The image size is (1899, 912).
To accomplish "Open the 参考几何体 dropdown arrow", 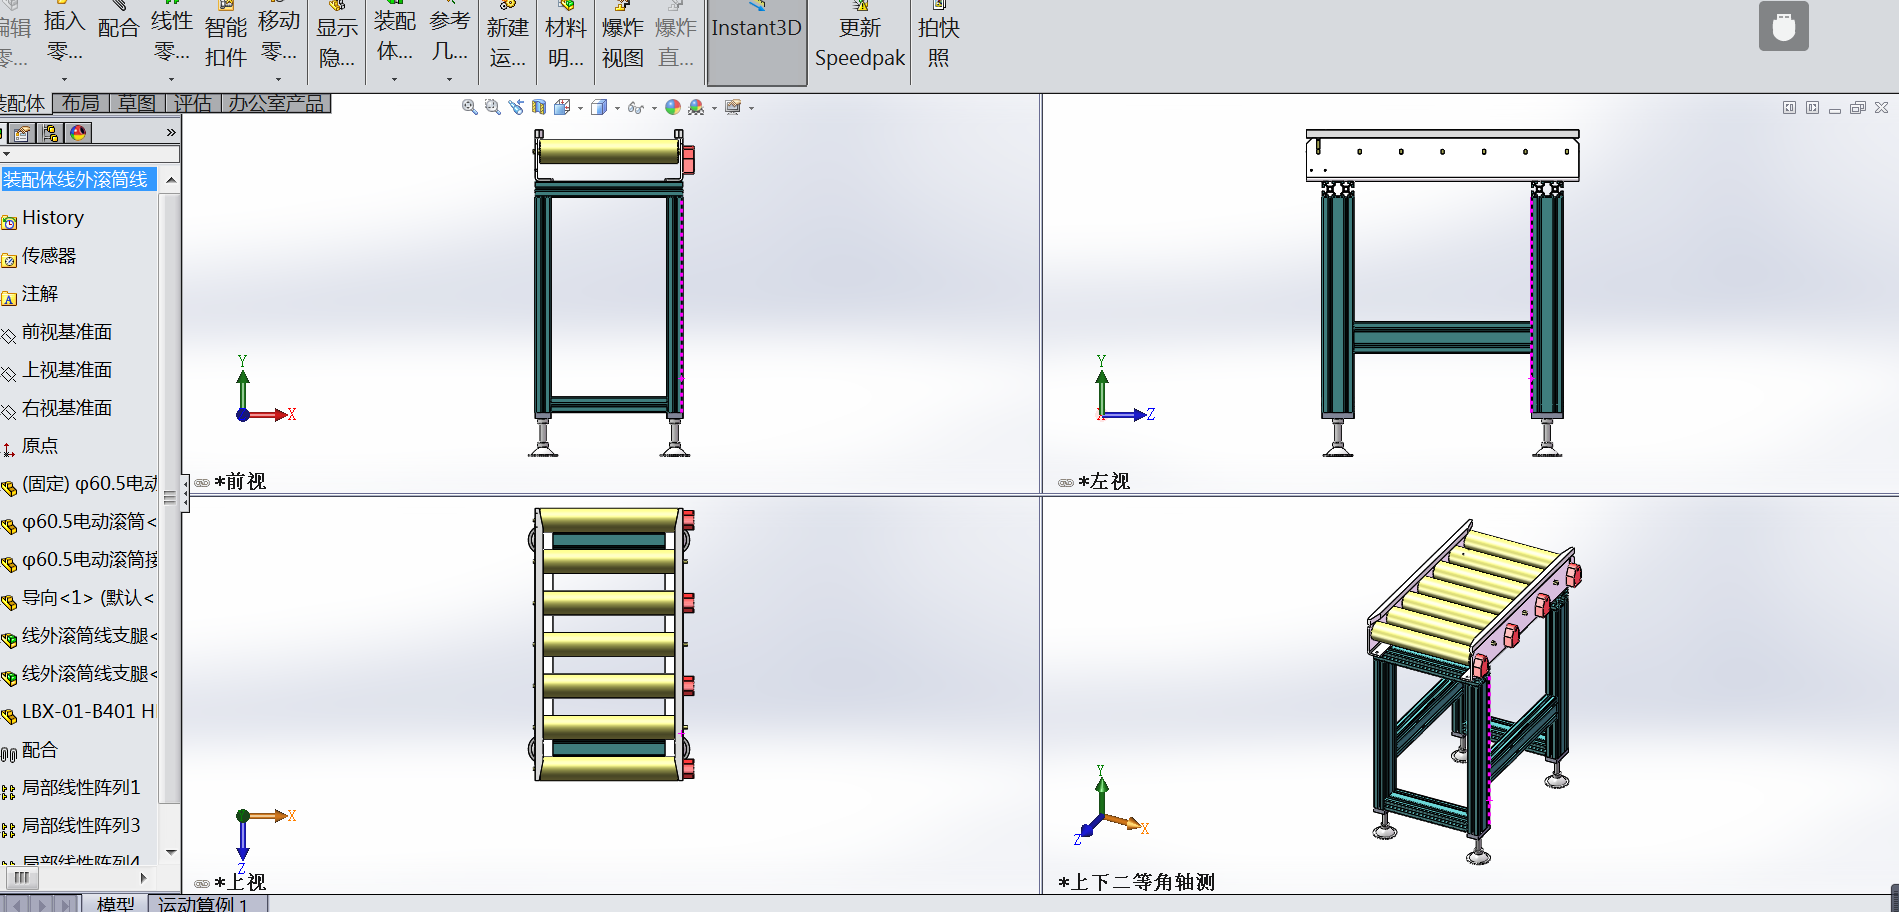I will [449, 79].
